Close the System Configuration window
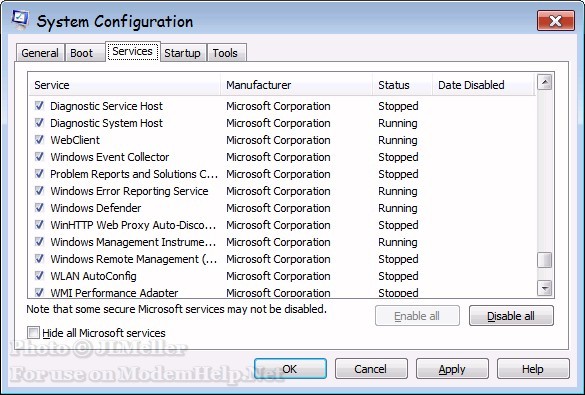Image resolution: width=585 pixels, height=395 pixels. click(x=556, y=21)
